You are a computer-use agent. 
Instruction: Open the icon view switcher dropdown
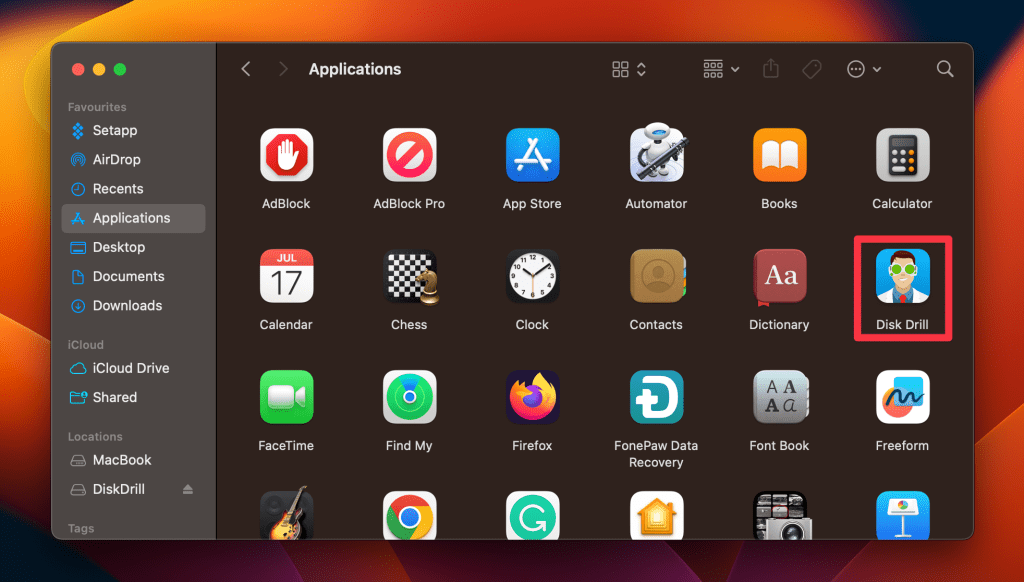click(x=629, y=69)
